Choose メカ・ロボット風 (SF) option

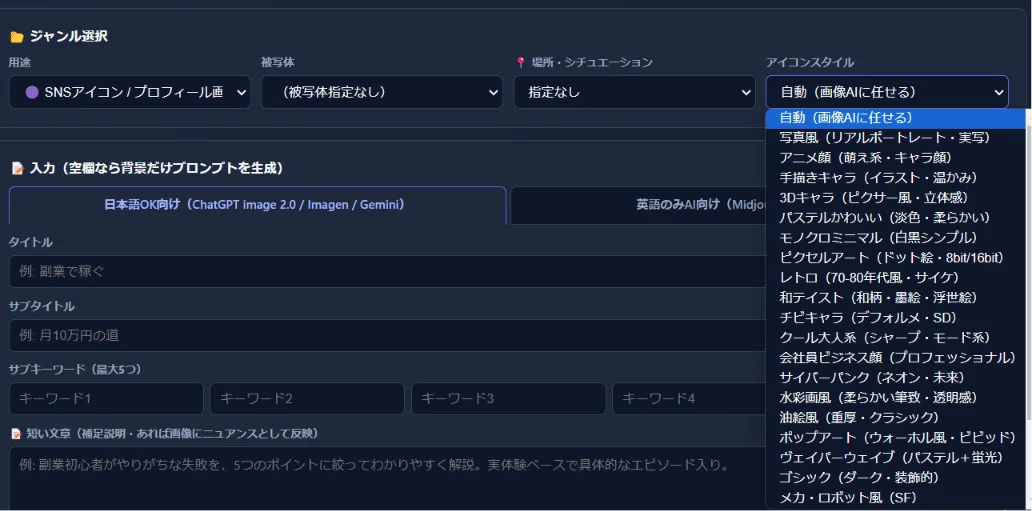pos(895,497)
